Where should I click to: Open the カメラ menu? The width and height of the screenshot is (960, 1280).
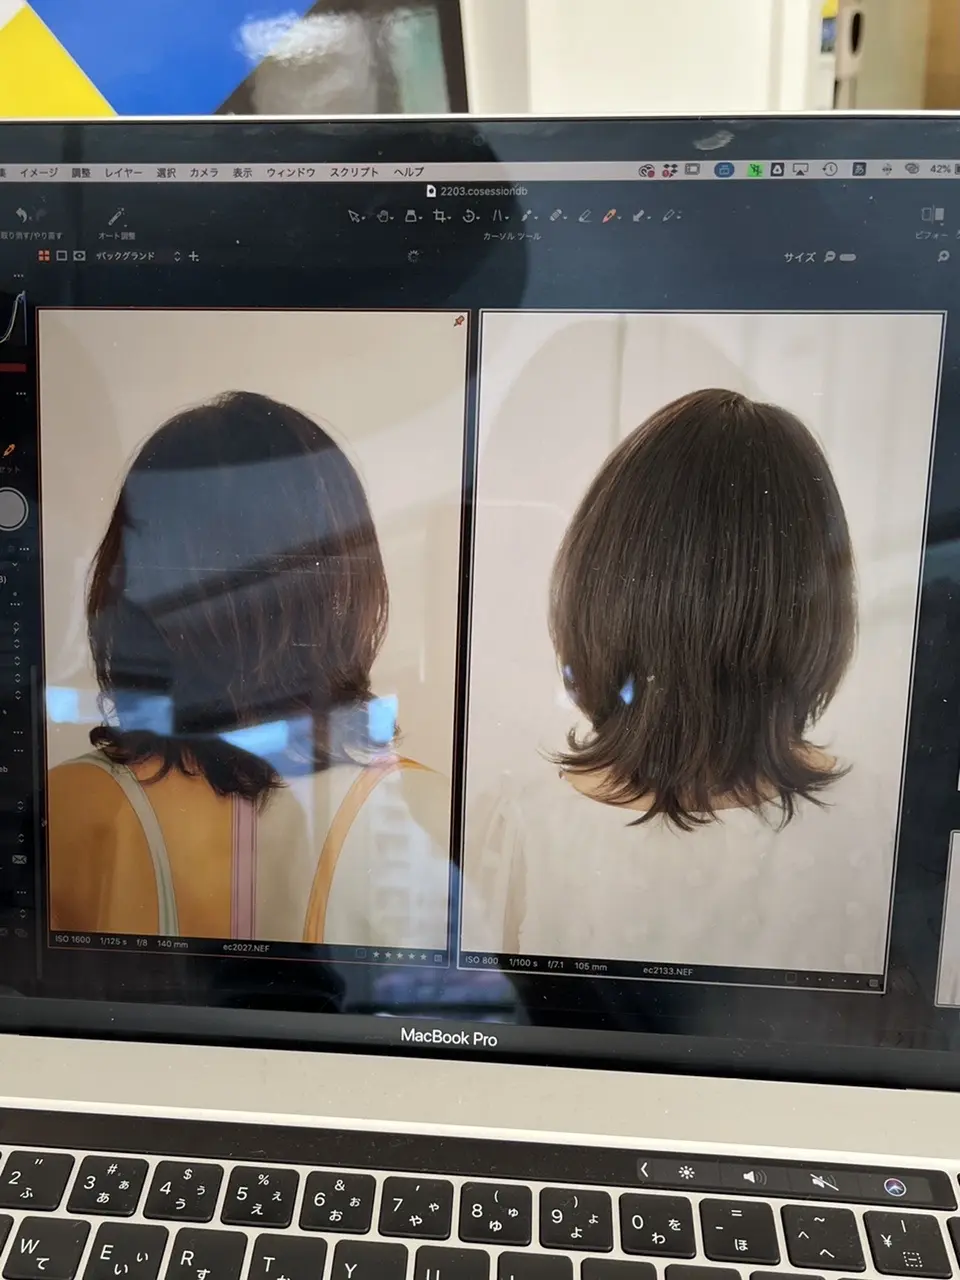pyautogui.click(x=203, y=173)
